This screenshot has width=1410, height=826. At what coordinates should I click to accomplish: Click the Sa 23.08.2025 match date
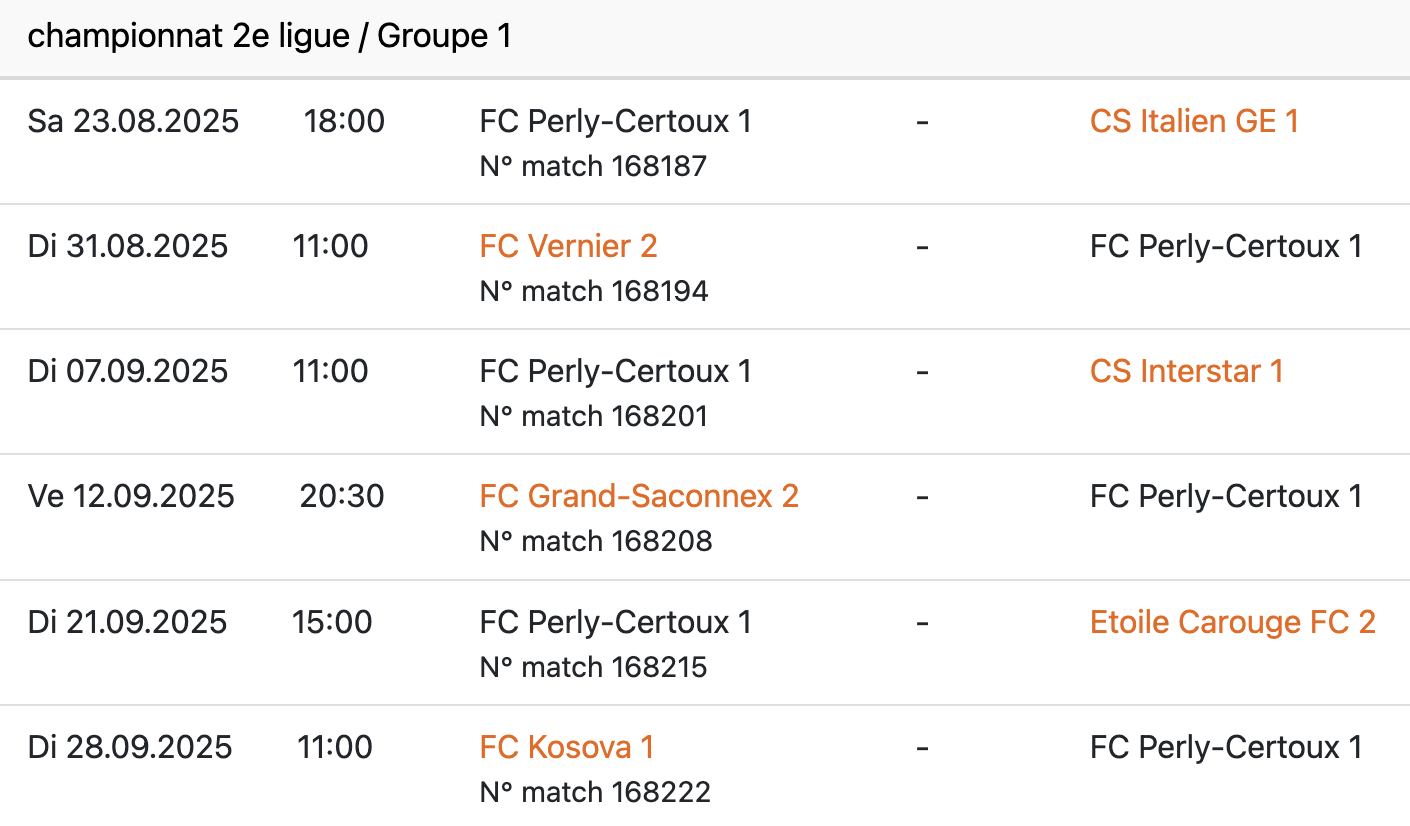(133, 121)
